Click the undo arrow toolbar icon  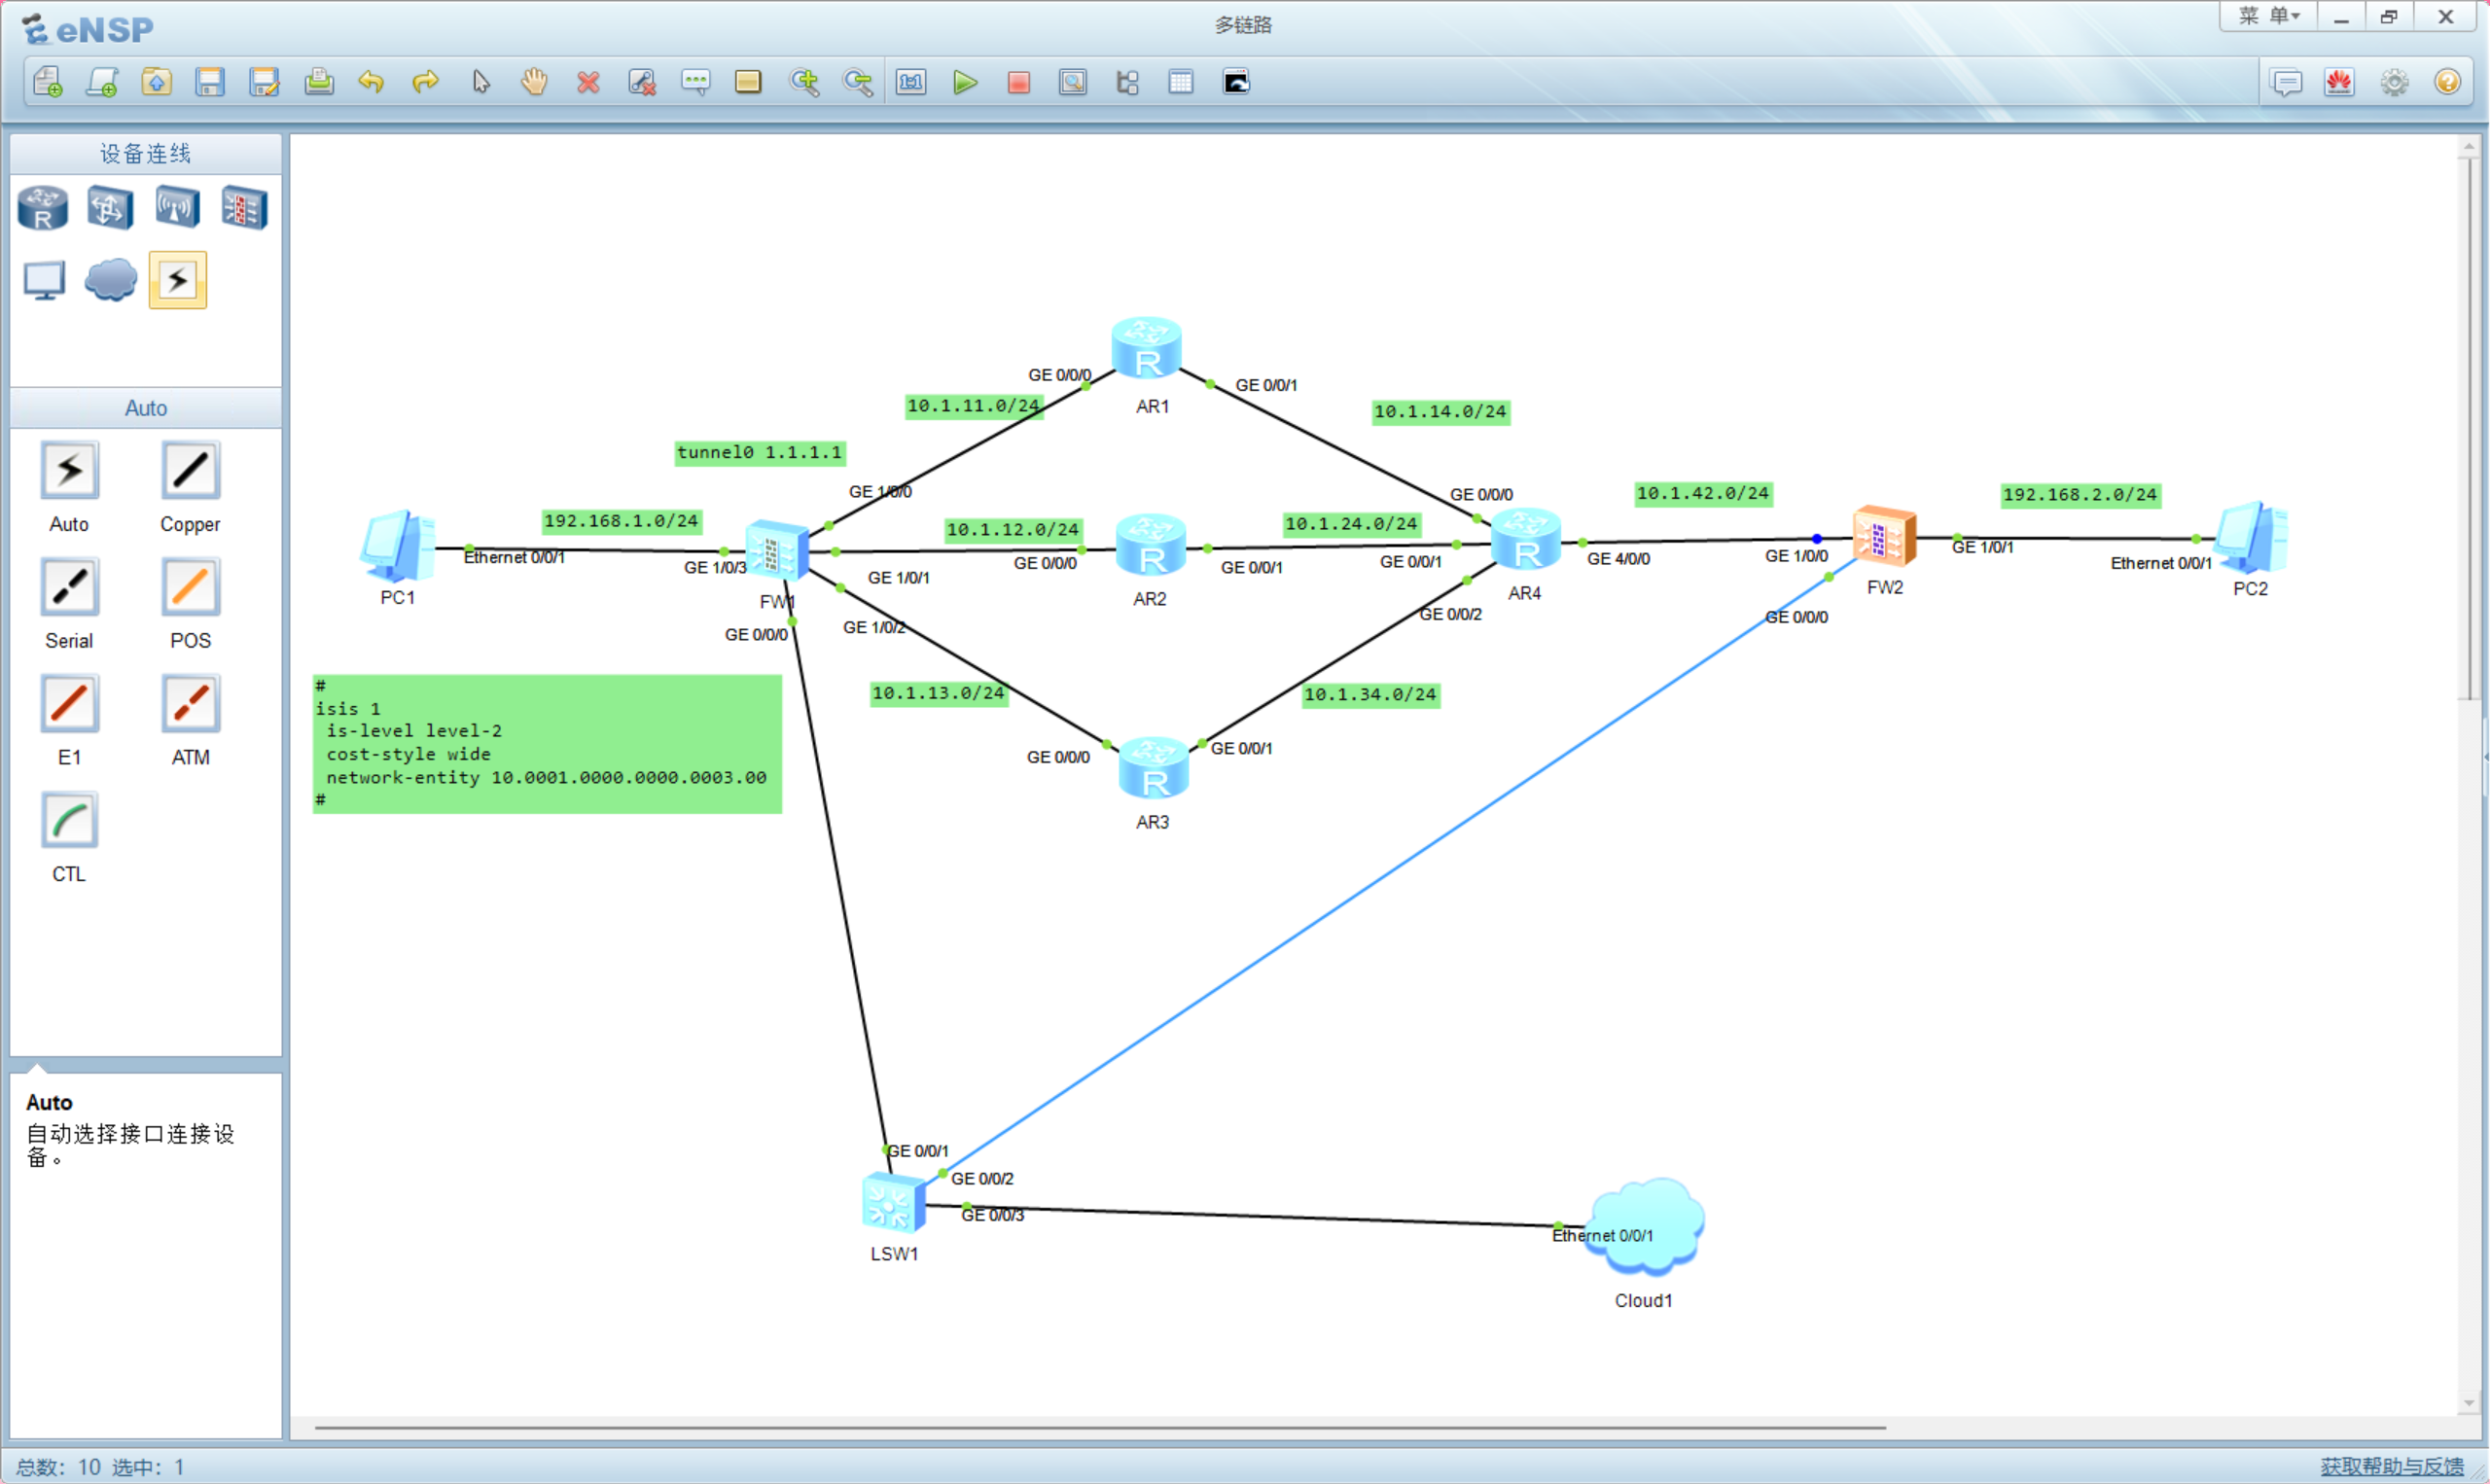[371, 82]
